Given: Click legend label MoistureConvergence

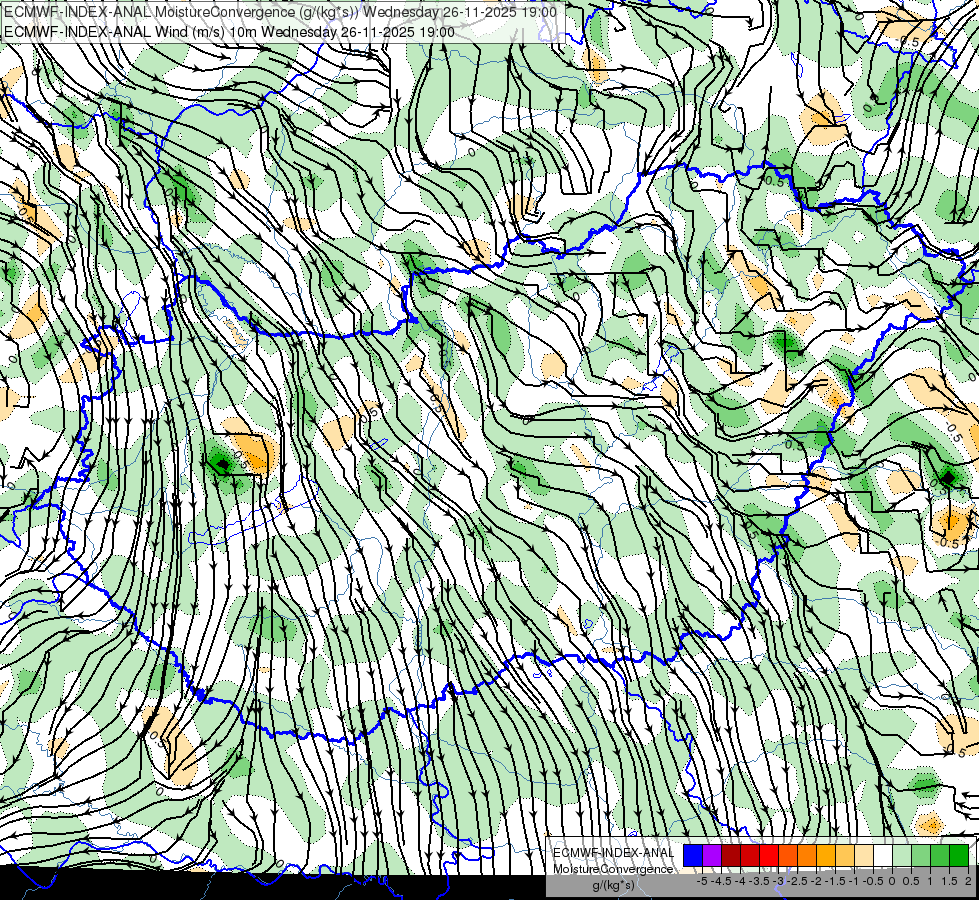Looking at the screenshot, I should (613, 869).
